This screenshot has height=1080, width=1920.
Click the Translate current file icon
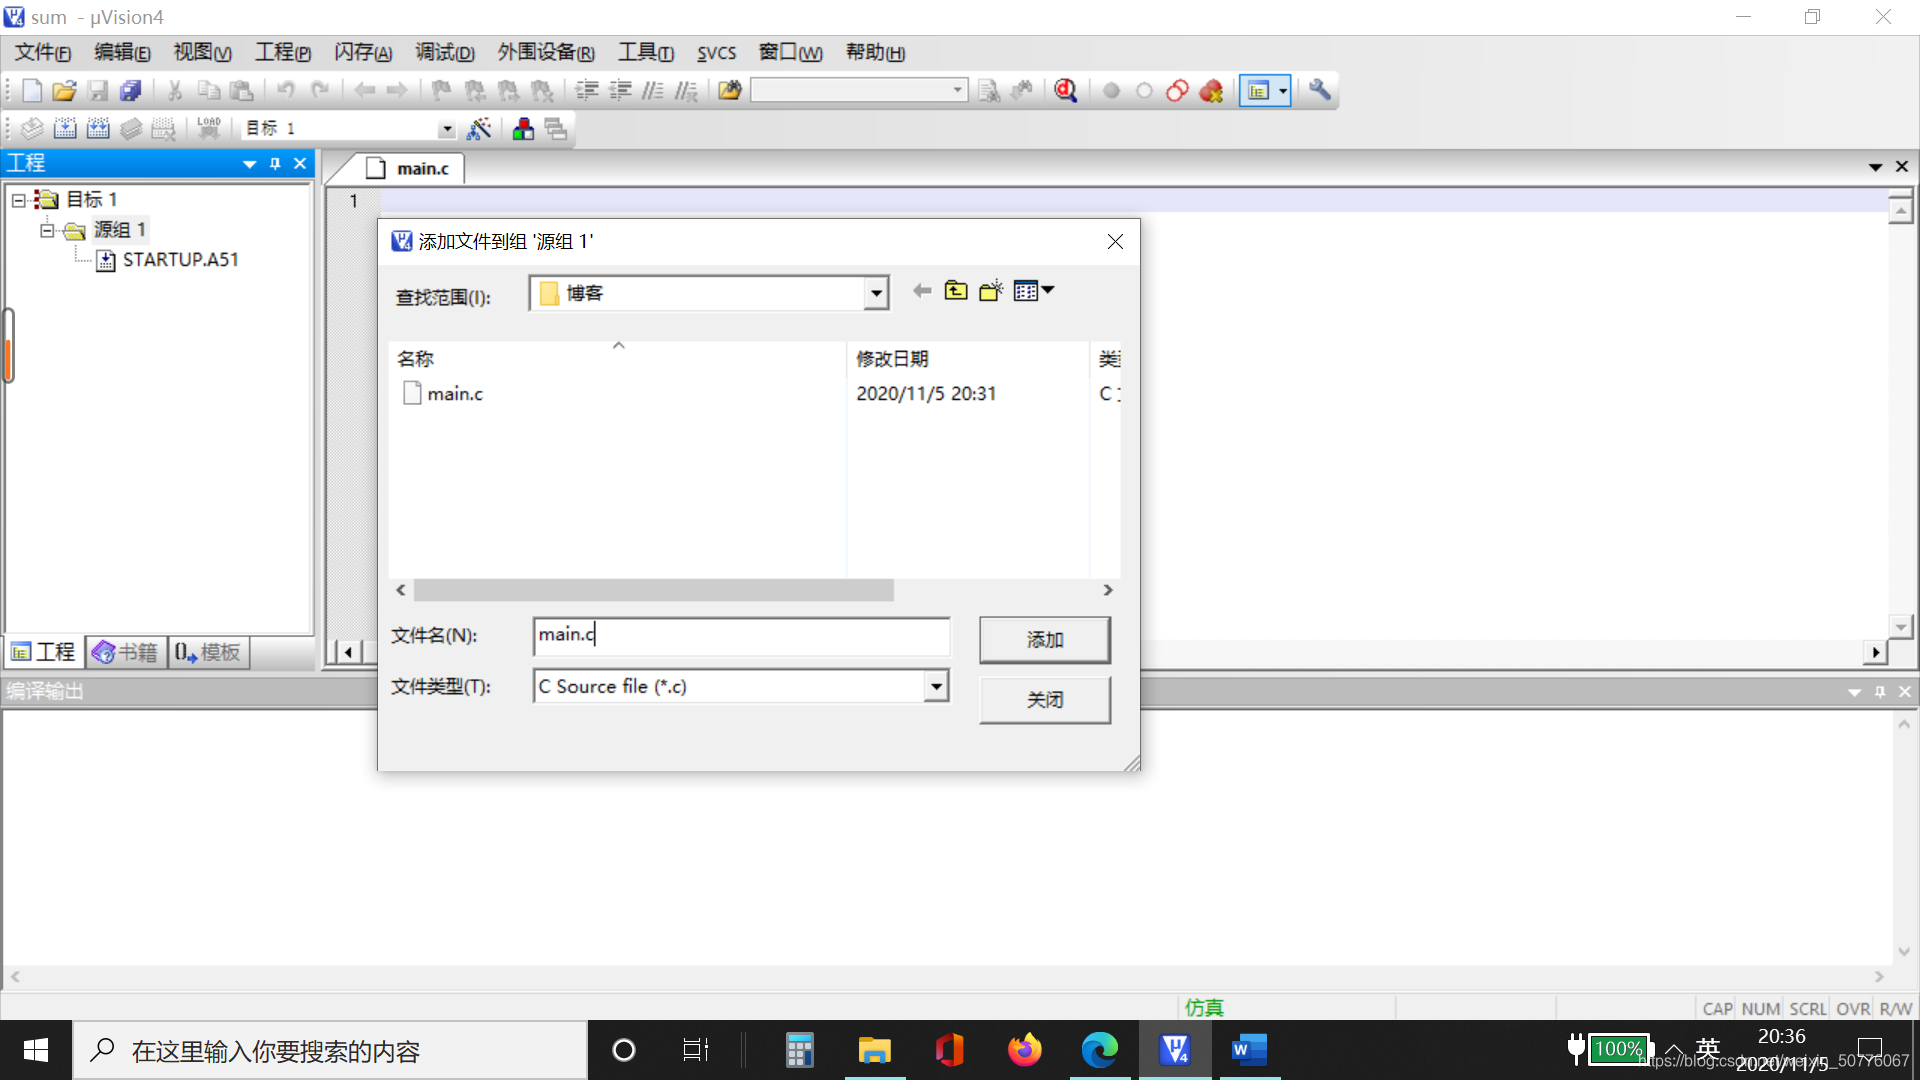(x=32, y=128)
